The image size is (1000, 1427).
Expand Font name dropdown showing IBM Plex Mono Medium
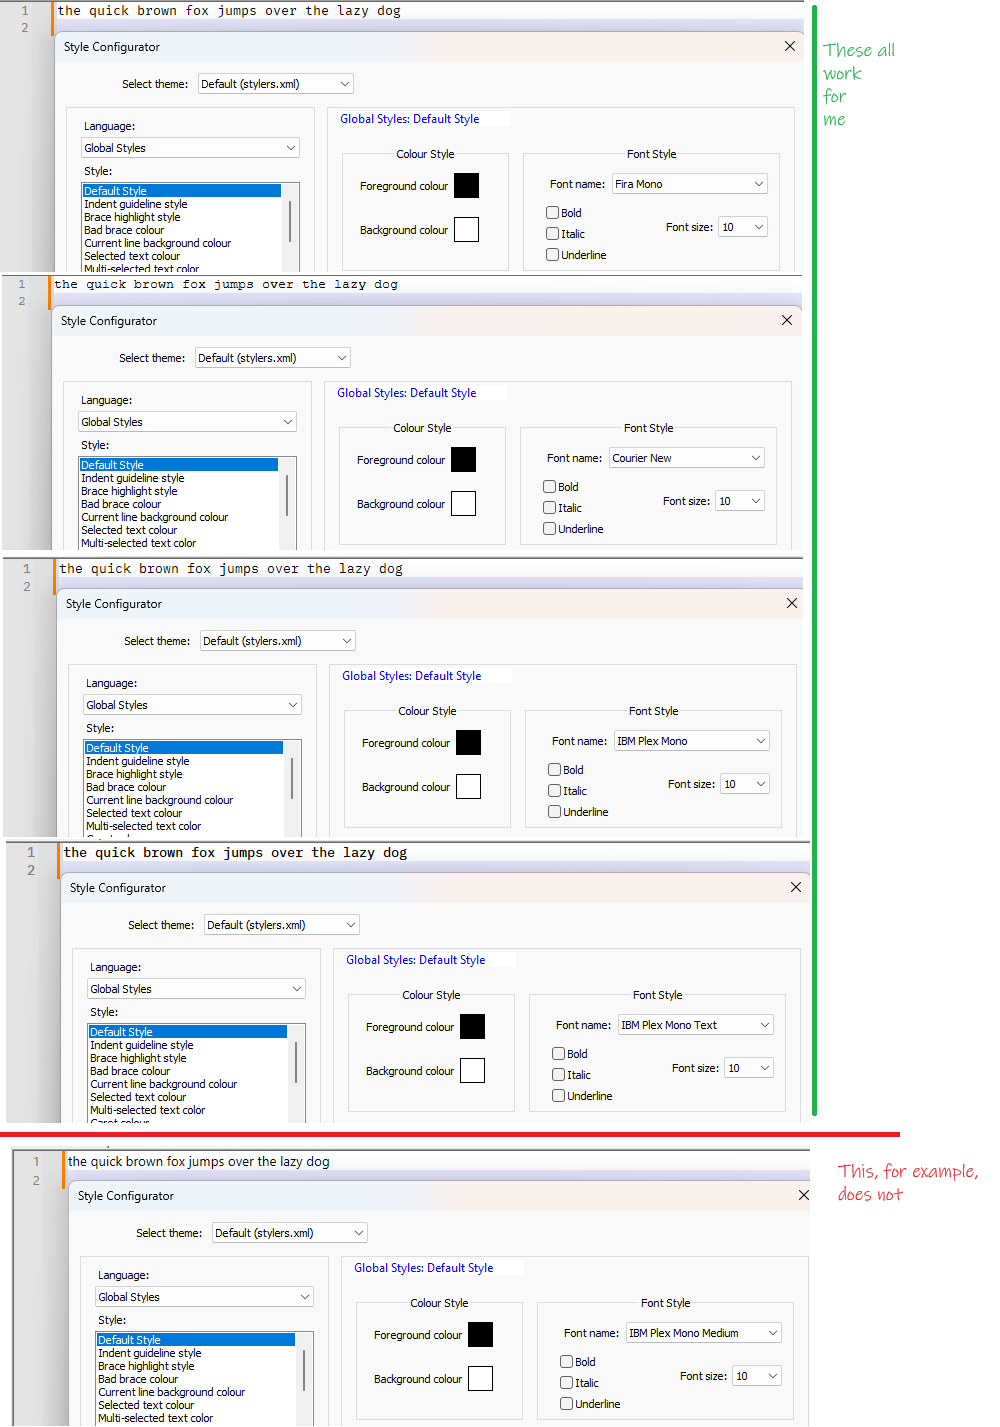point(703,1333)
